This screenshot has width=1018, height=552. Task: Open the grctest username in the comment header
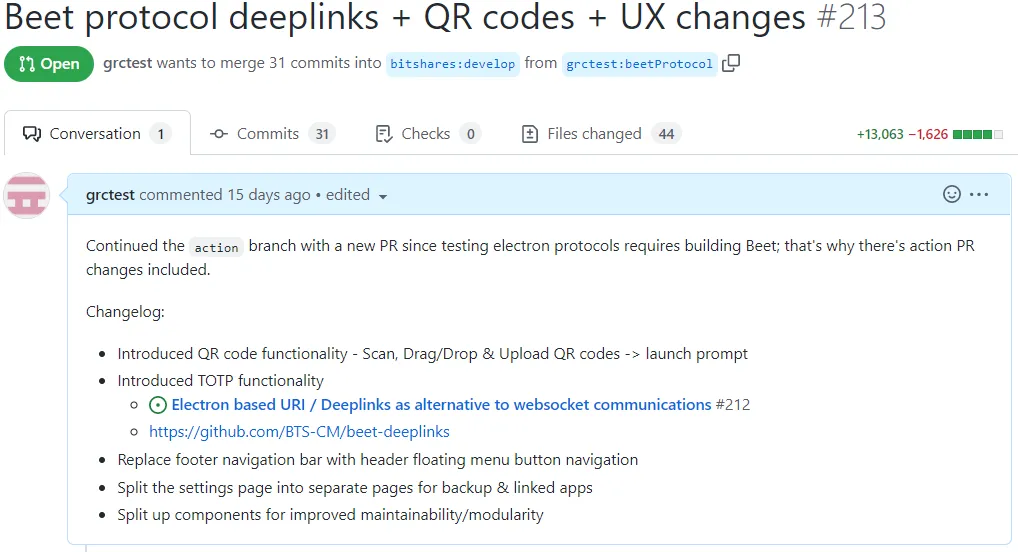pos(110,195)
